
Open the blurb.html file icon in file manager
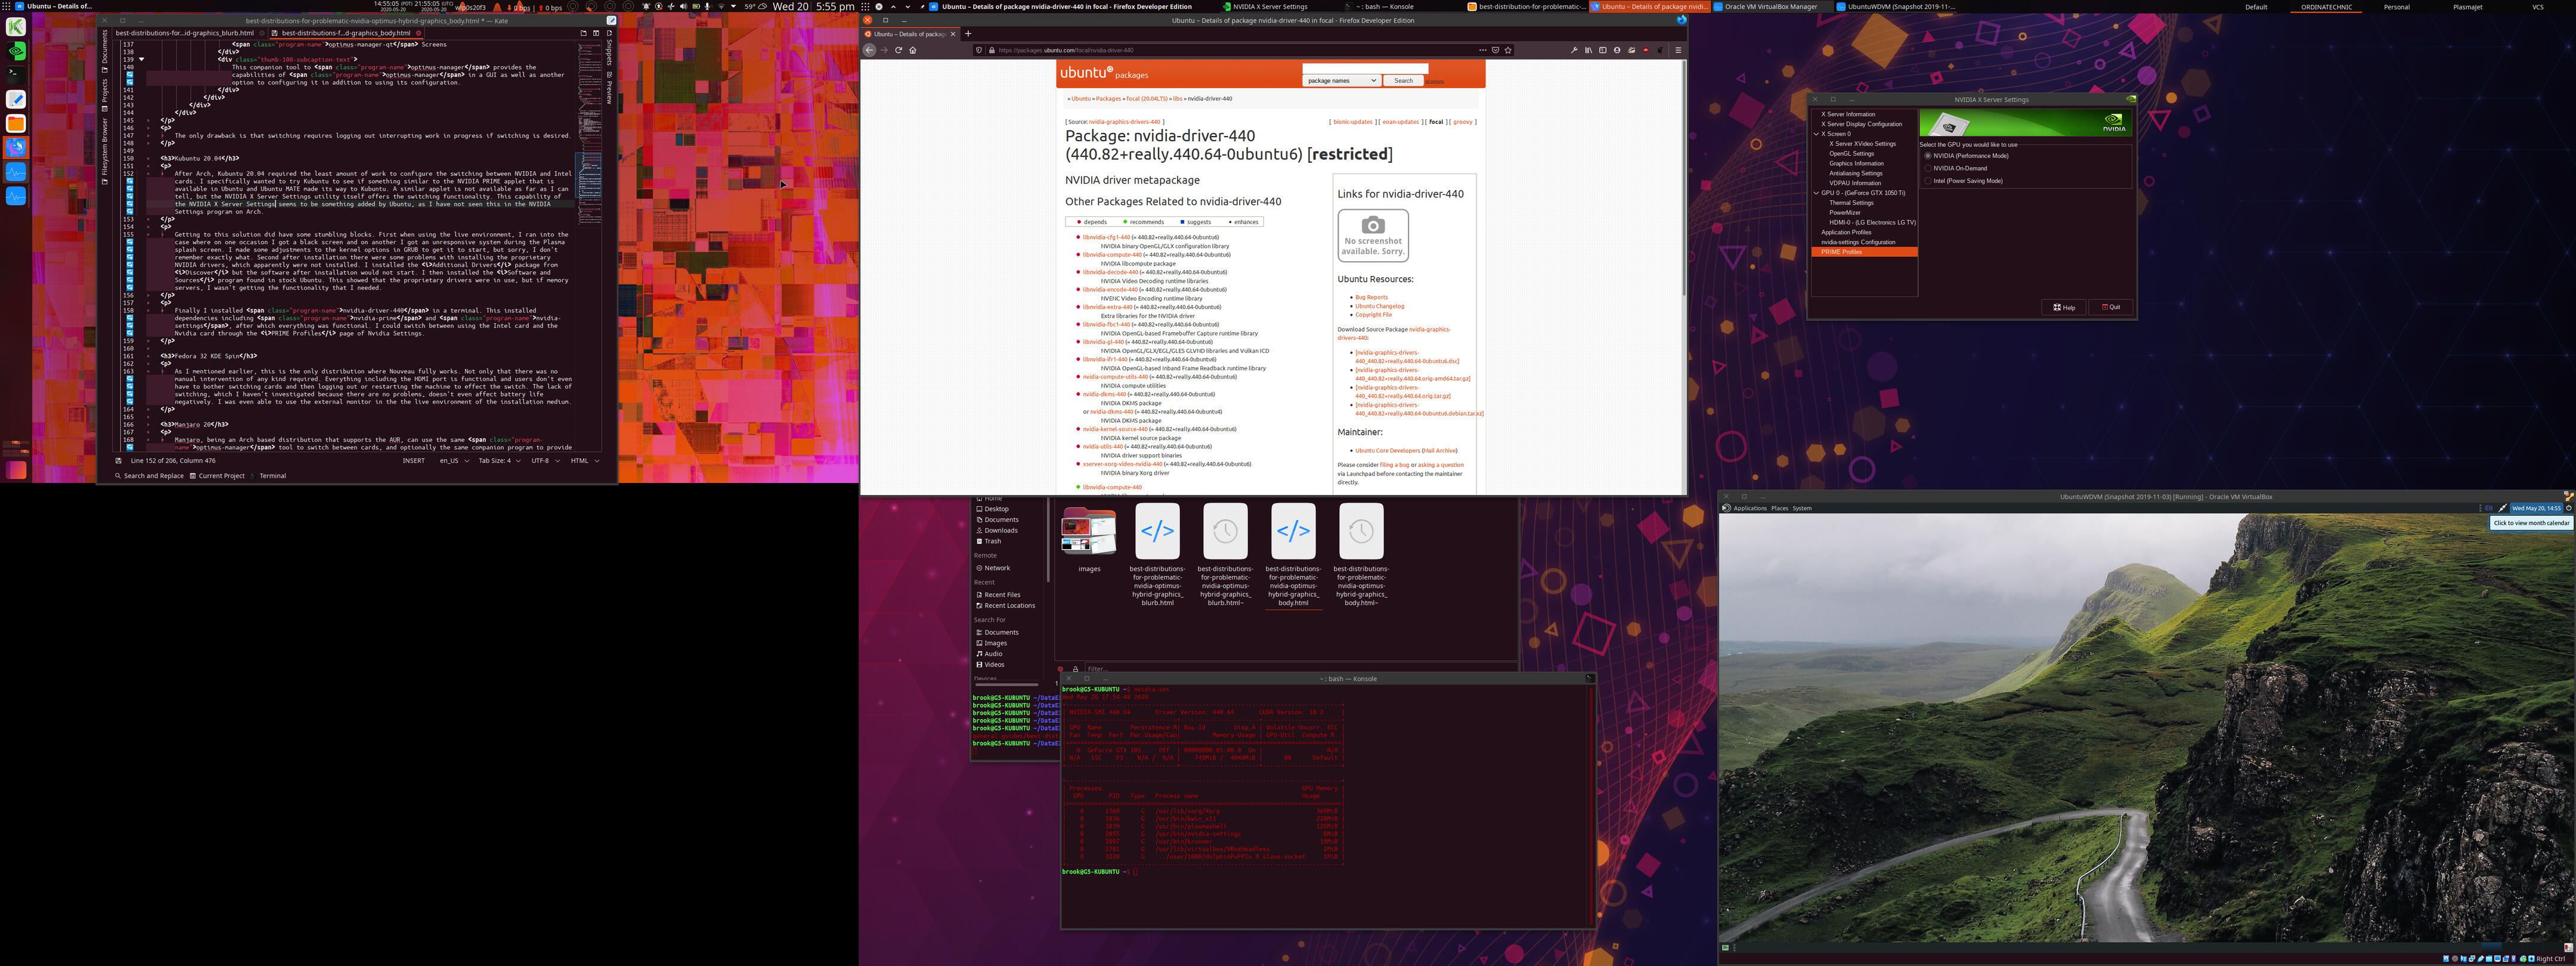[x=1157, y=531]
